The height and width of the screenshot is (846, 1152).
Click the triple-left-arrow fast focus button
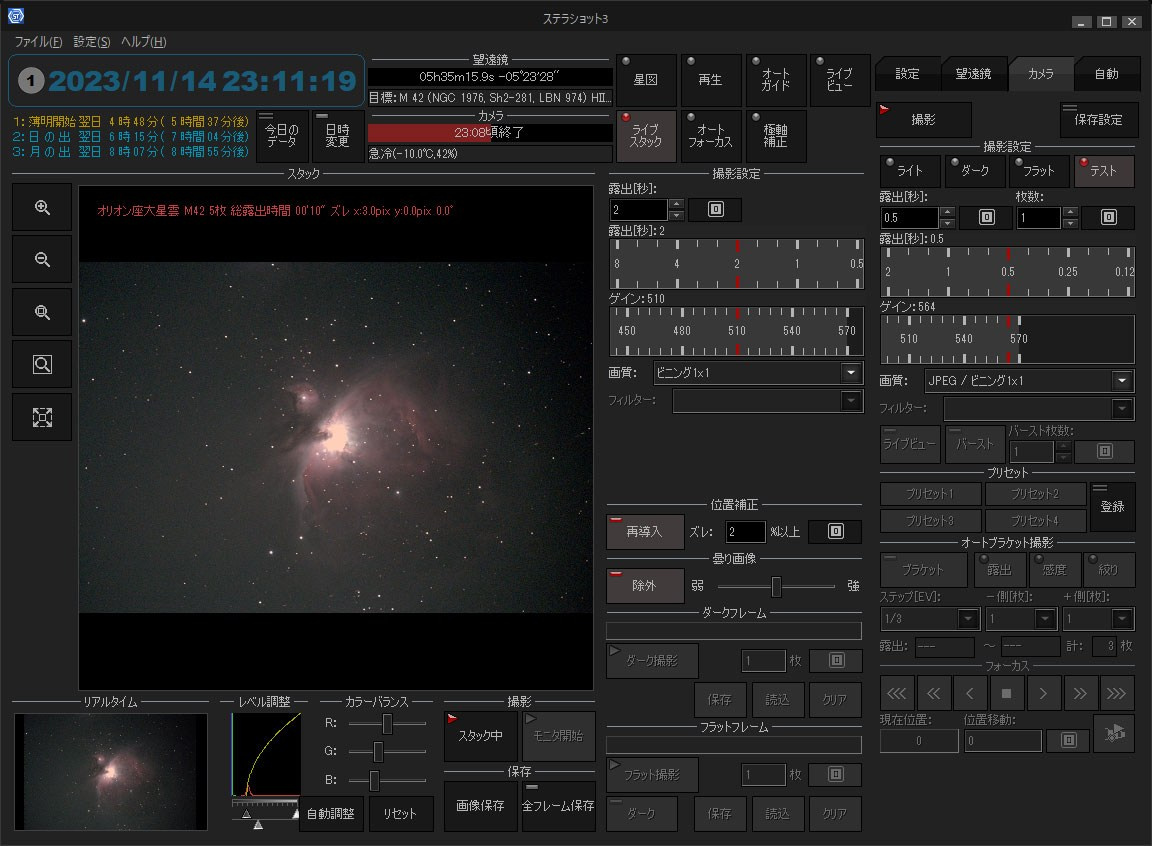click(898, 693)
